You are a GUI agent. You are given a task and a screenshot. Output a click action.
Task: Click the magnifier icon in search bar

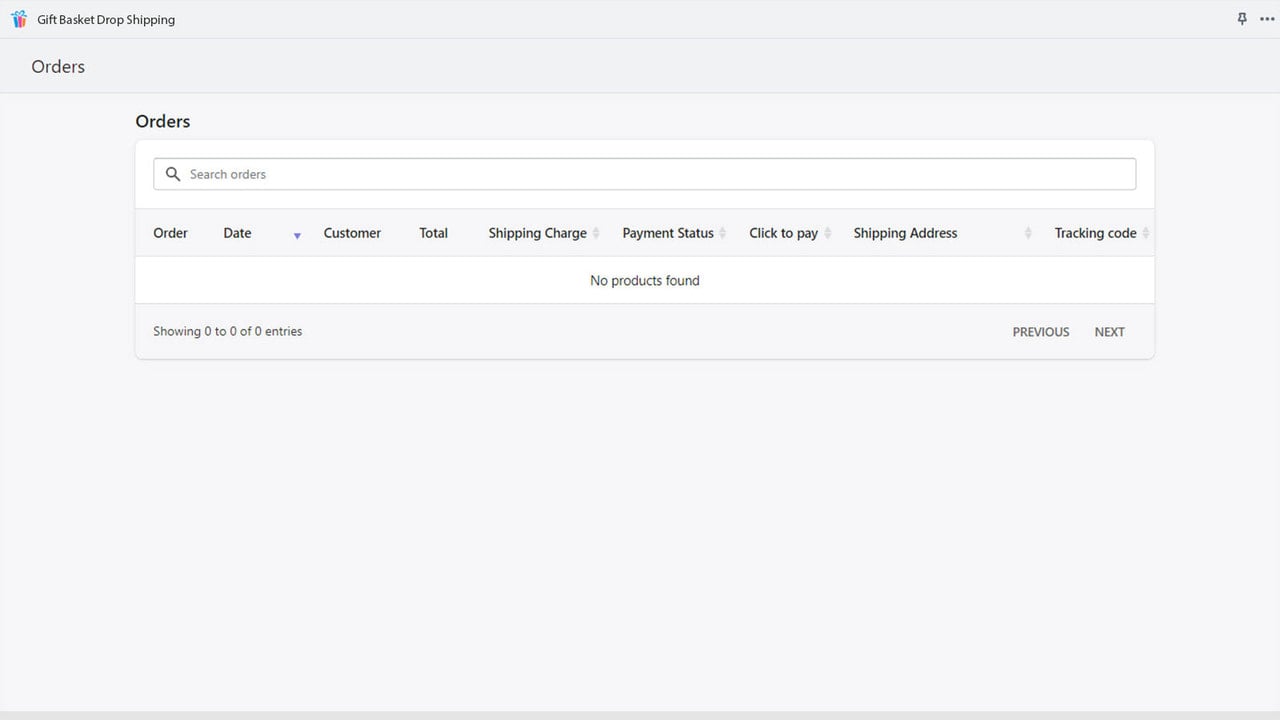173,174
